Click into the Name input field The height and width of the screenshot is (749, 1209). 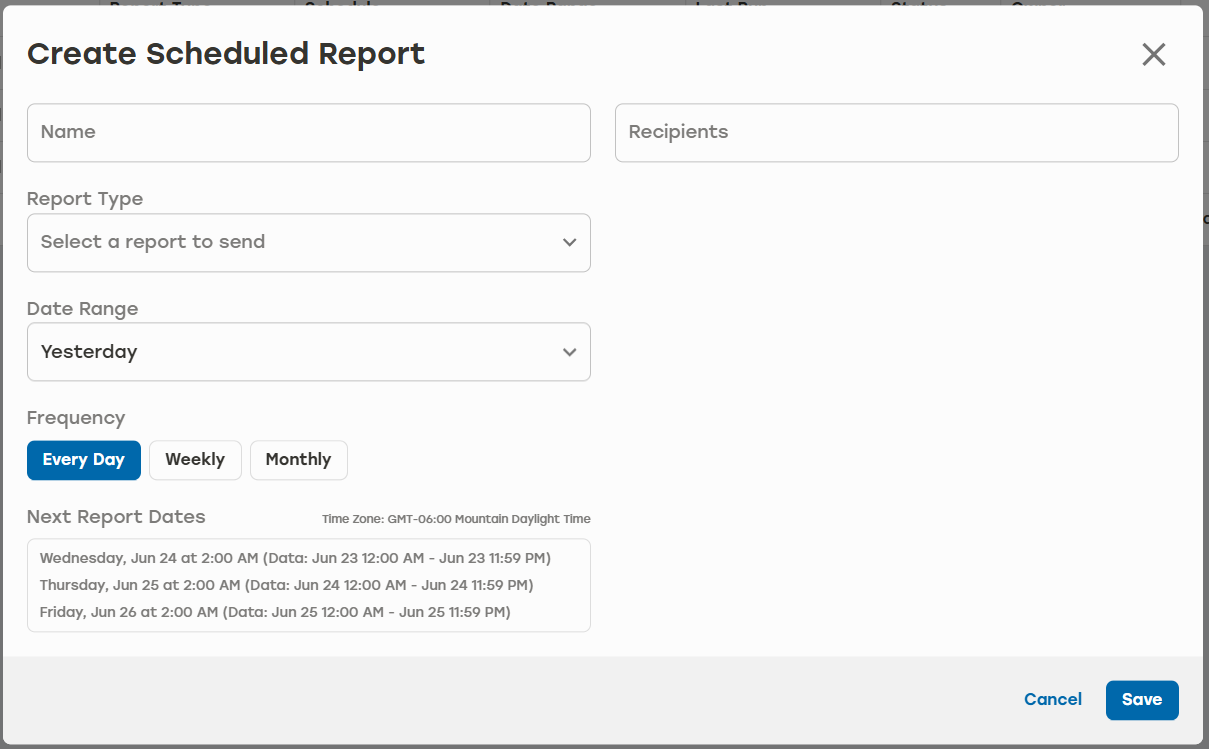tap(309, 133)
